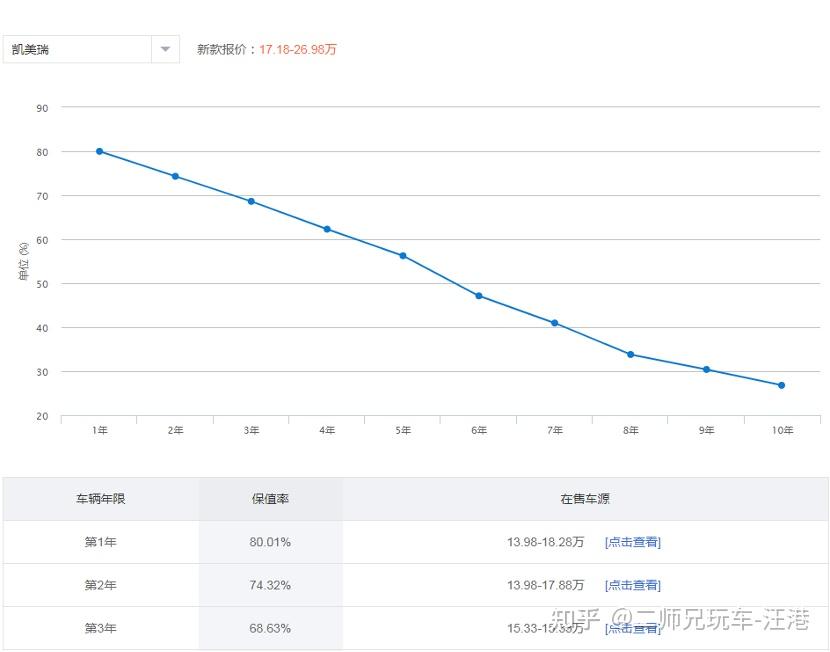The height and width of the screenshot is (652, 830).
Task: Click the 凯美瑞 model selection field
Action: click(91, 49)
